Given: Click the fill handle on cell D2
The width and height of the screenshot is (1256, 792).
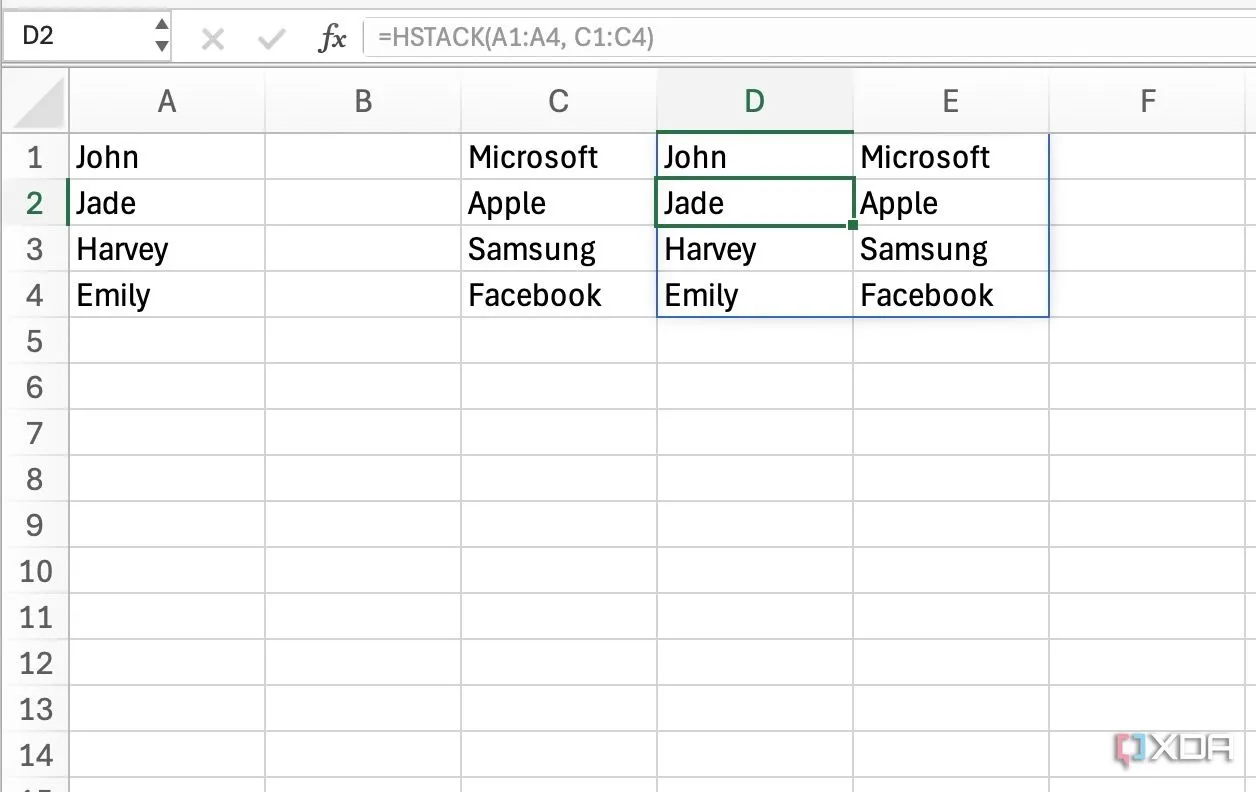Looking at the screenshot, I should coord(852,225).
